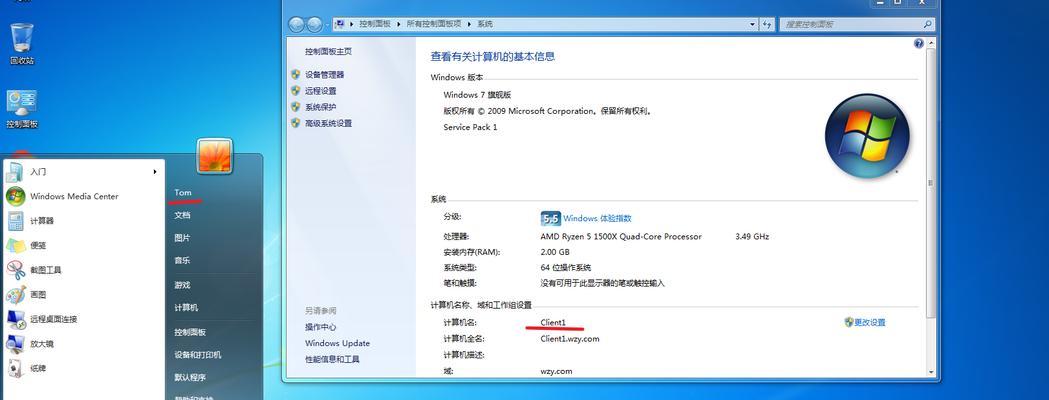1049x400 pixels.
Task: Open 文档 from Start menu right pane
Action: coord(182,215)
